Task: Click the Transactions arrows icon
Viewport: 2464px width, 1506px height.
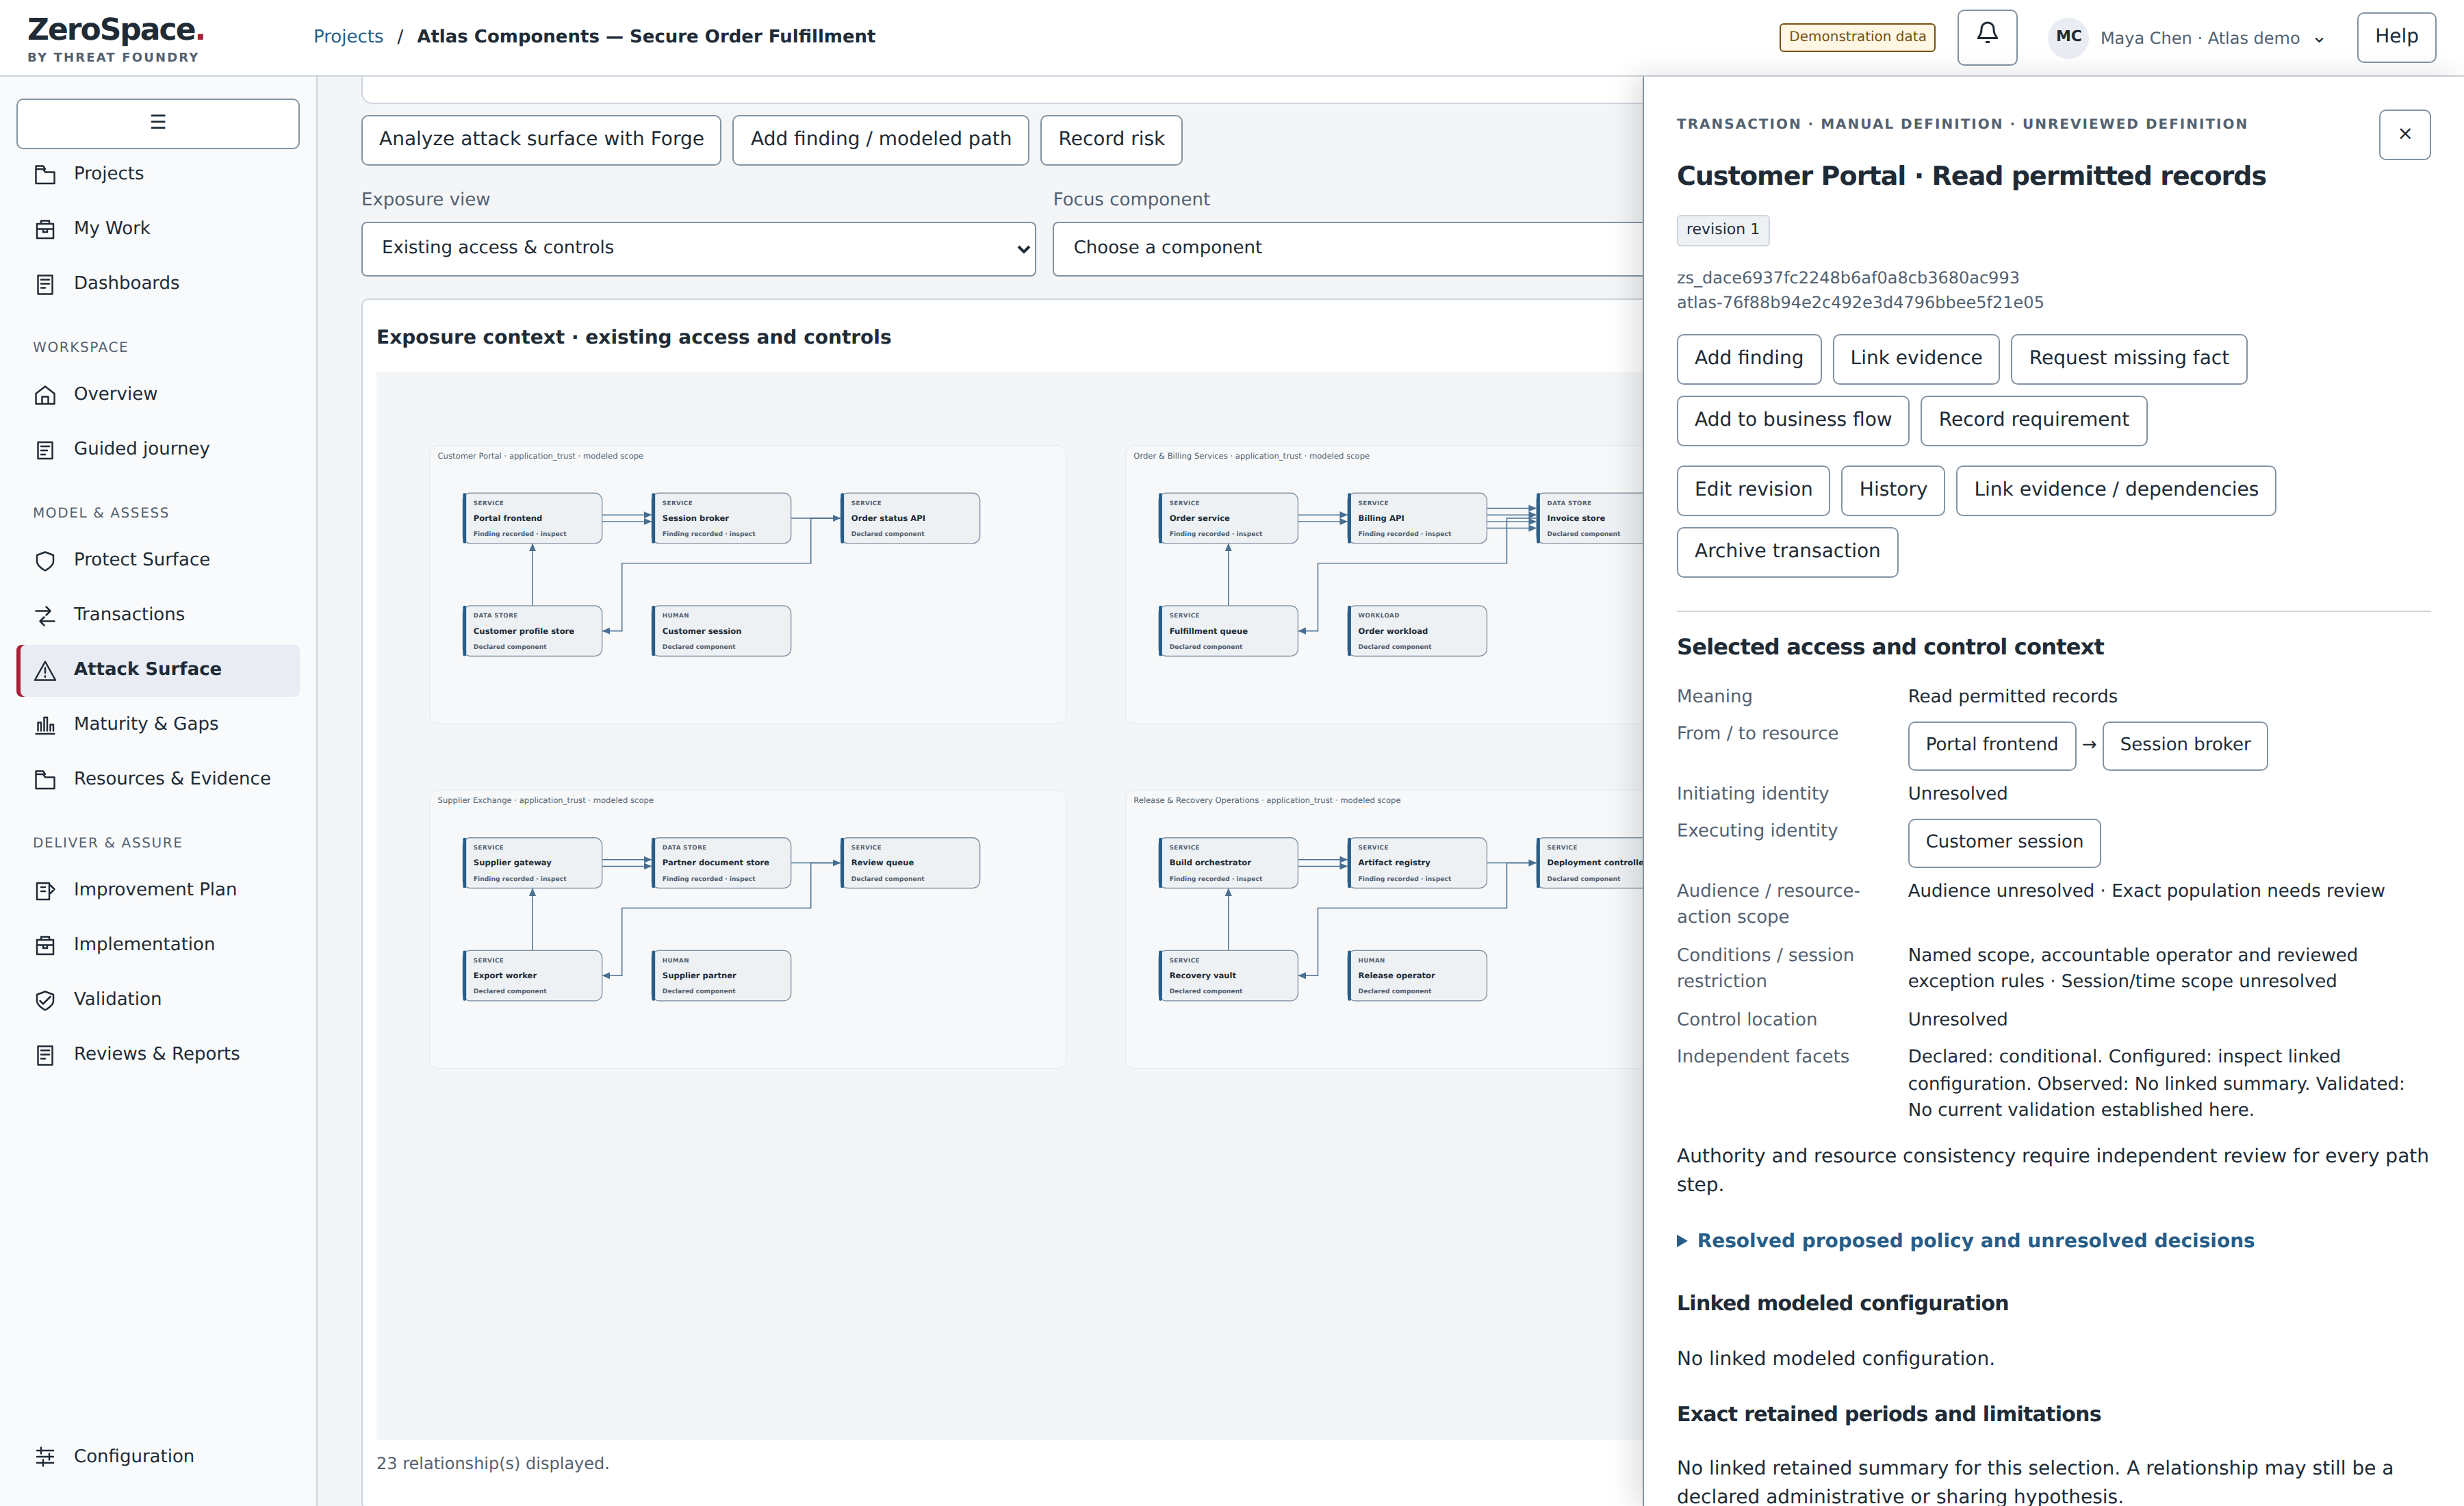Action: point(45,615)
